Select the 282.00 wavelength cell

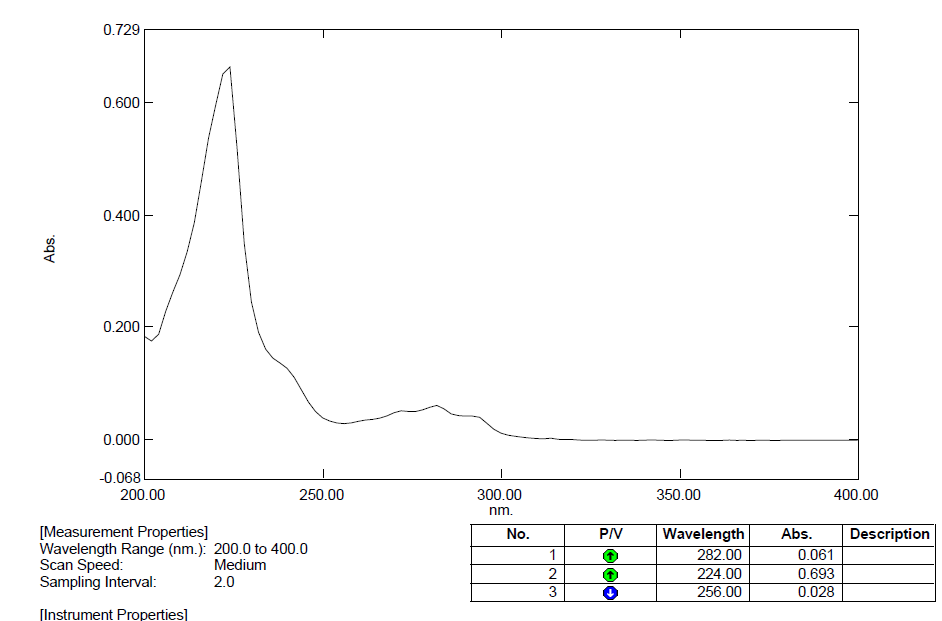[719, 555]
